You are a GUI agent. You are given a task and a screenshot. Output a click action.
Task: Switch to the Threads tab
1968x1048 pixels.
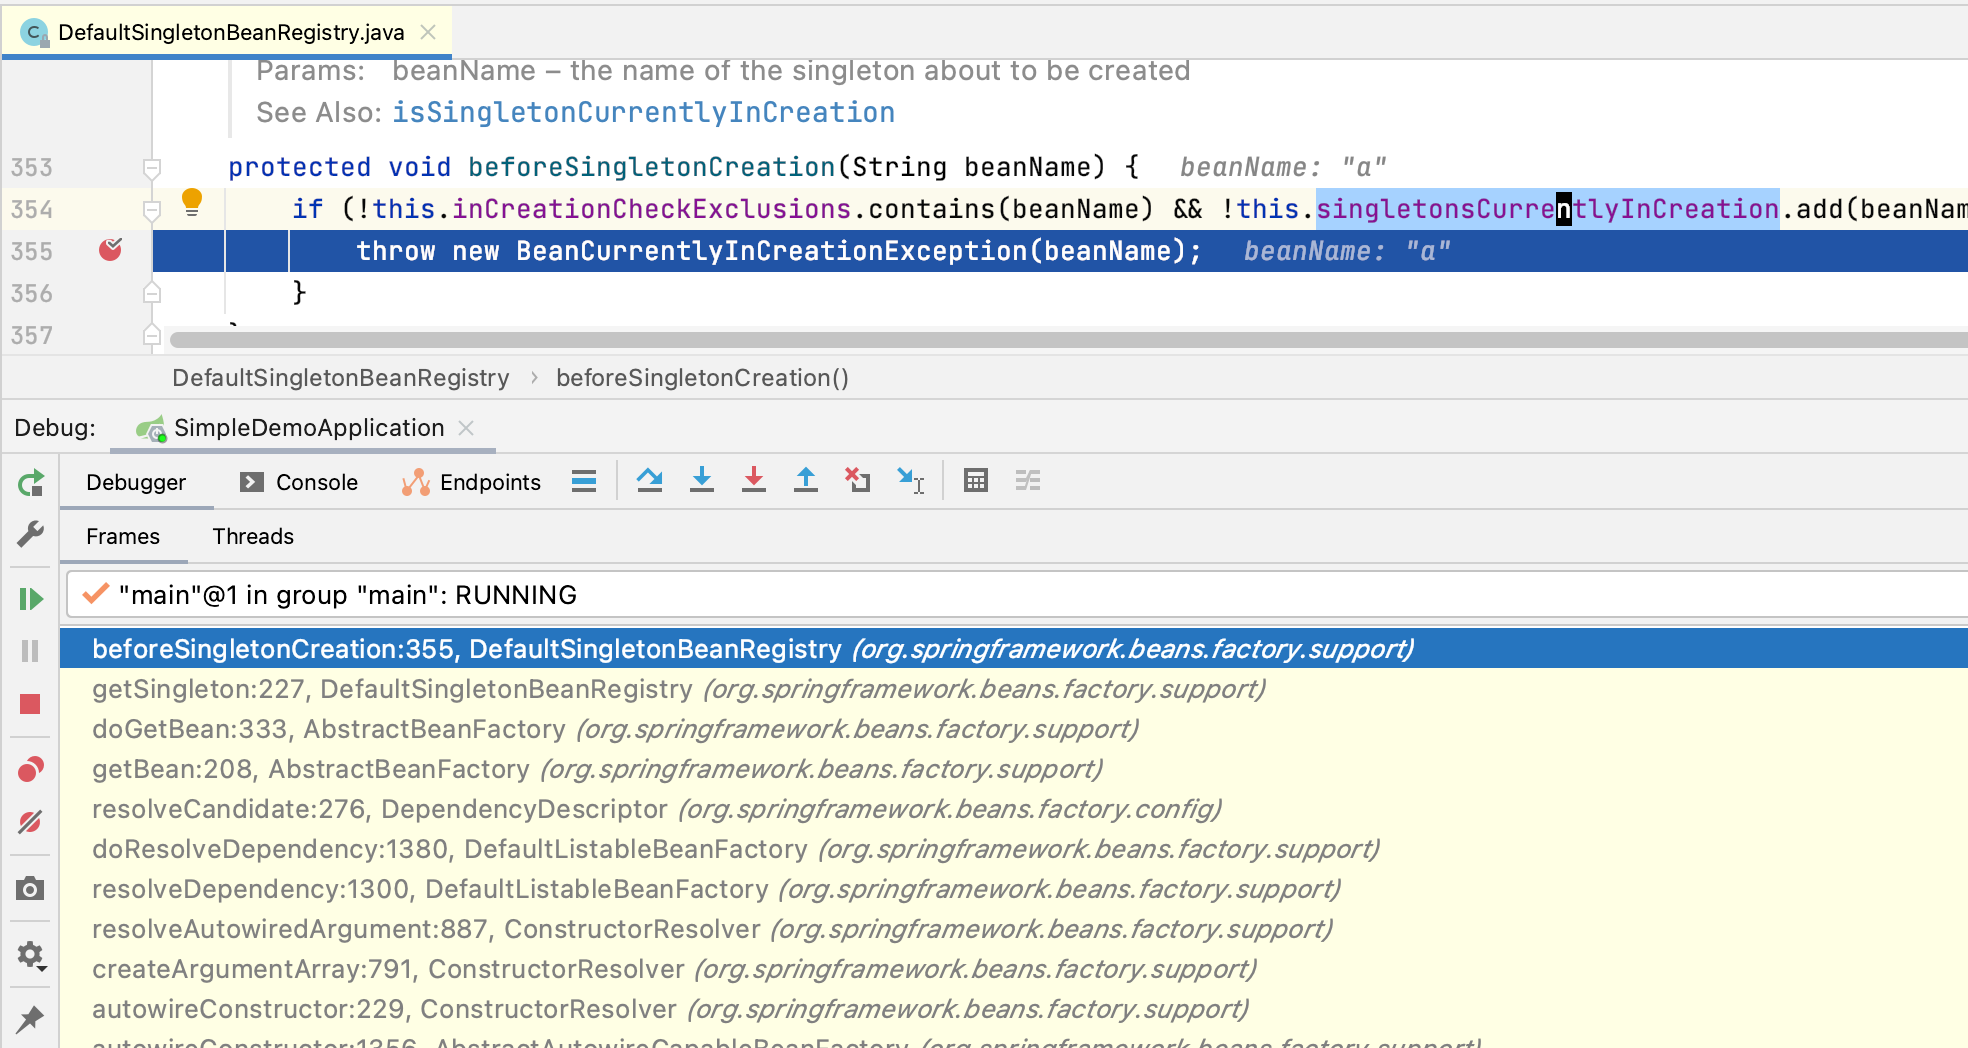[253, 536]
